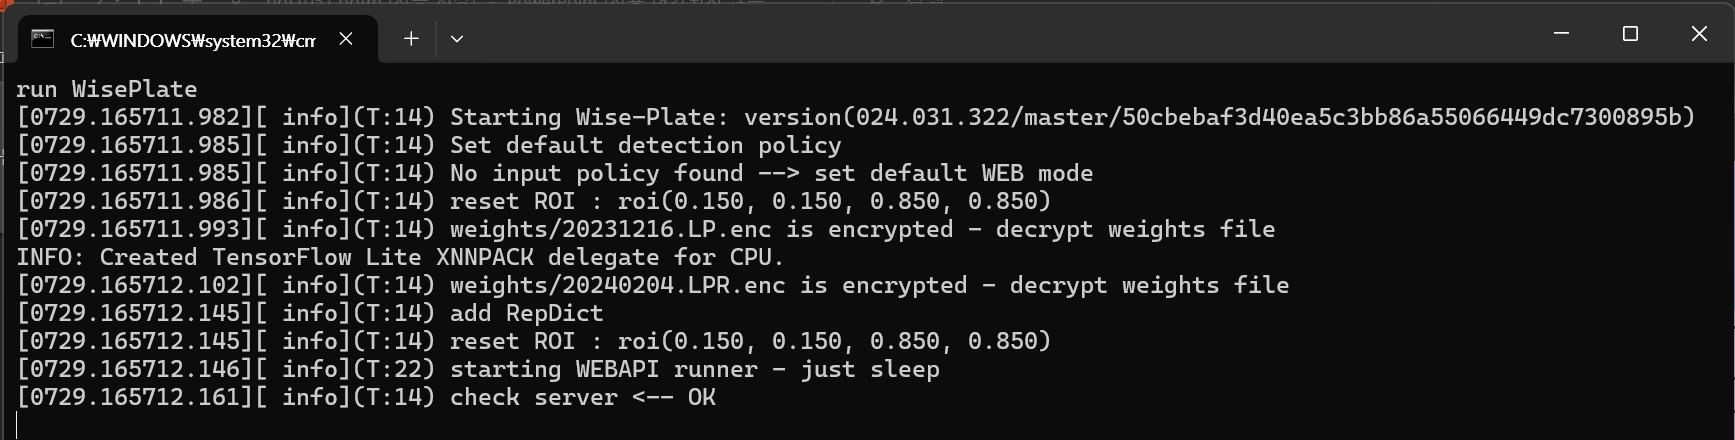Click the blinking cursor on the last line
The width and height of the screenshot is (1735, 440).
tap(18, 425)
